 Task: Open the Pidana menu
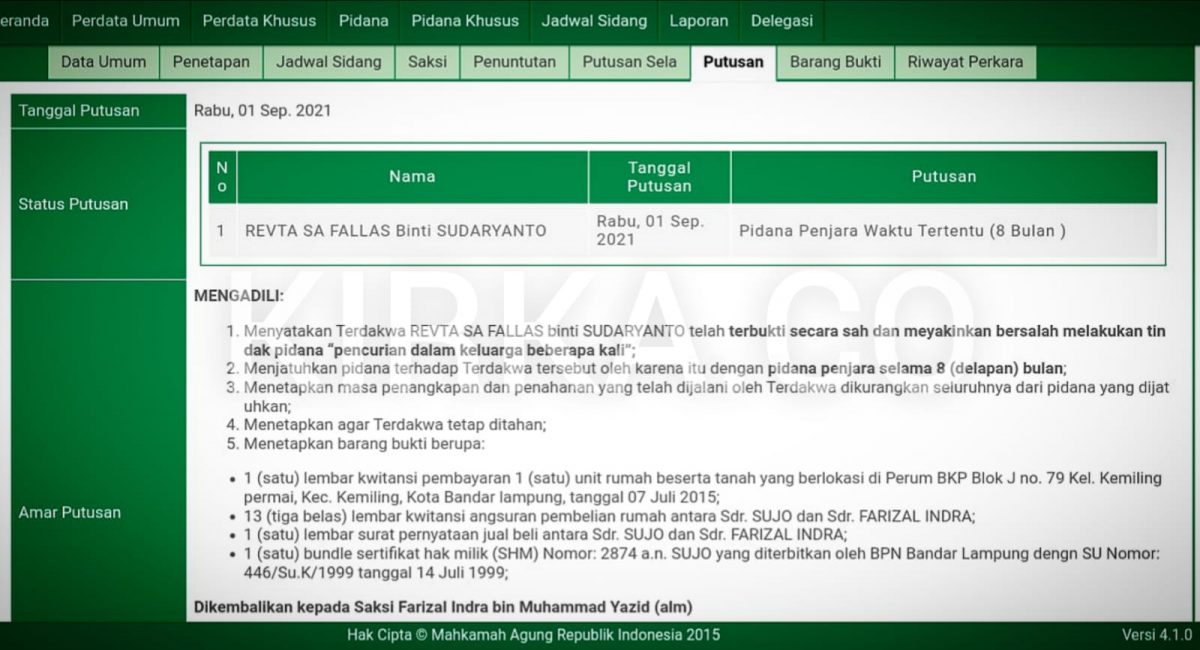tap(364, 21)
